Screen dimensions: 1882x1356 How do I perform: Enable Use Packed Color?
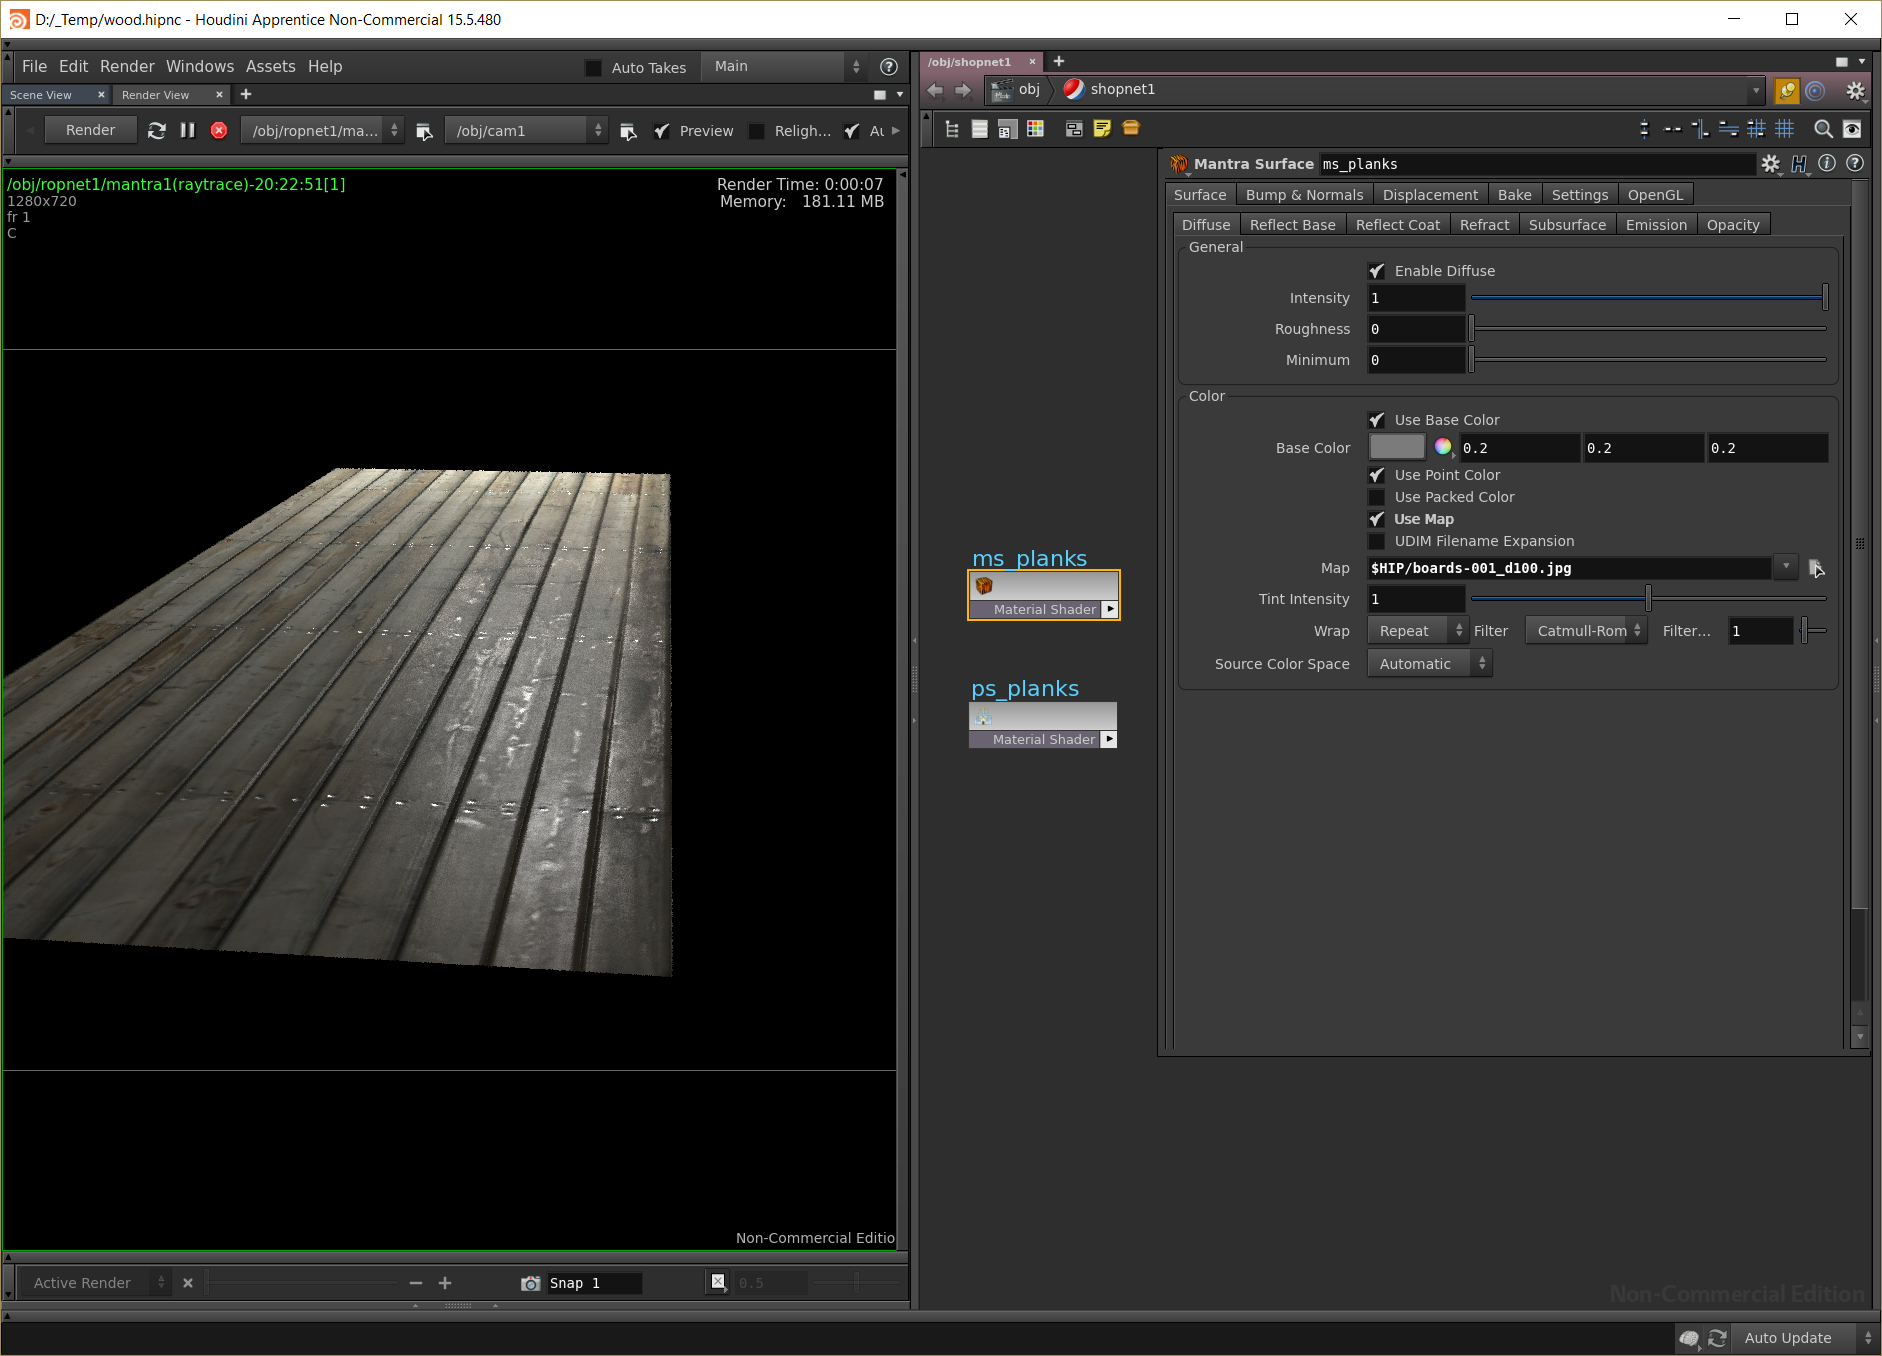[1377, 497]
